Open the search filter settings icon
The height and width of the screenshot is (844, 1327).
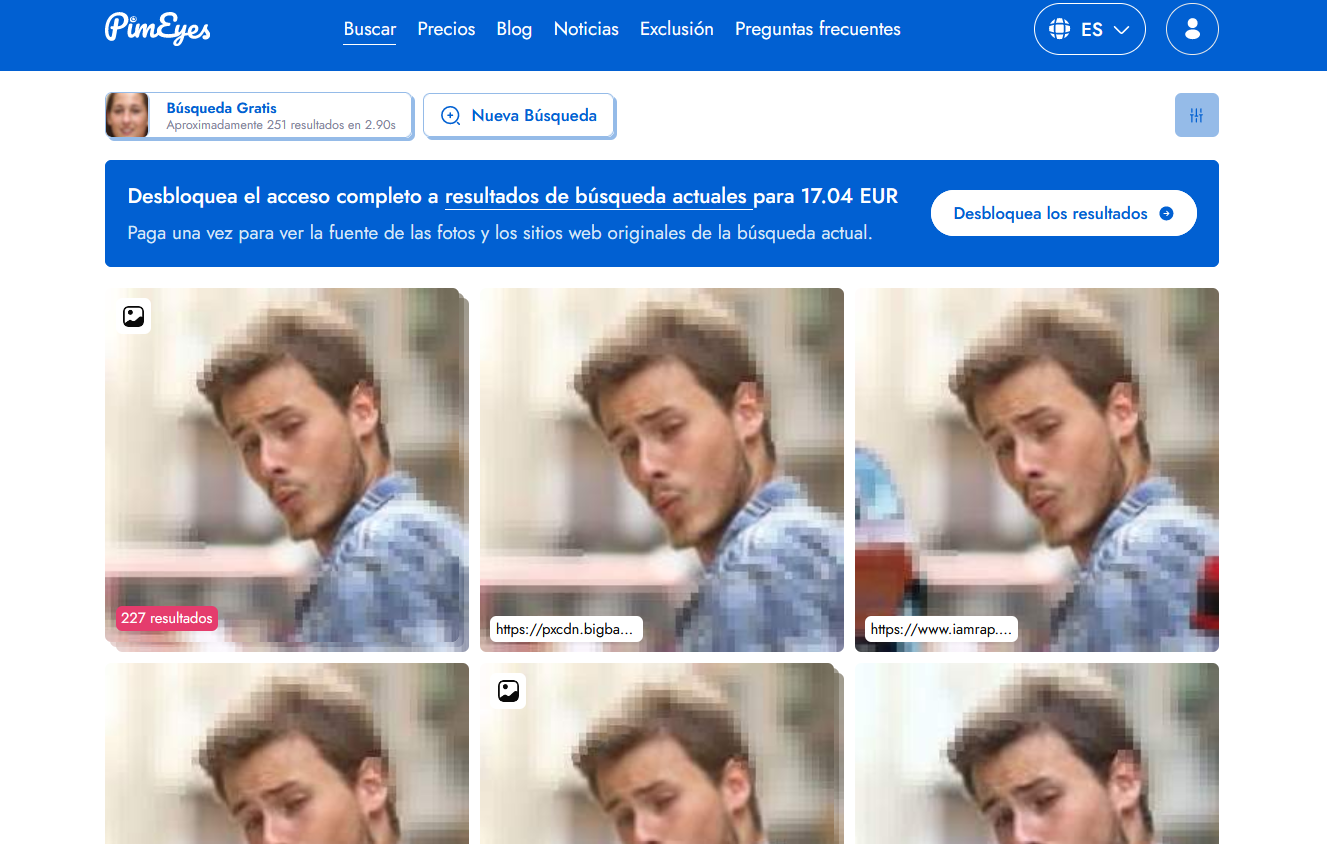pyautogui.click(x=1196, y=115)
